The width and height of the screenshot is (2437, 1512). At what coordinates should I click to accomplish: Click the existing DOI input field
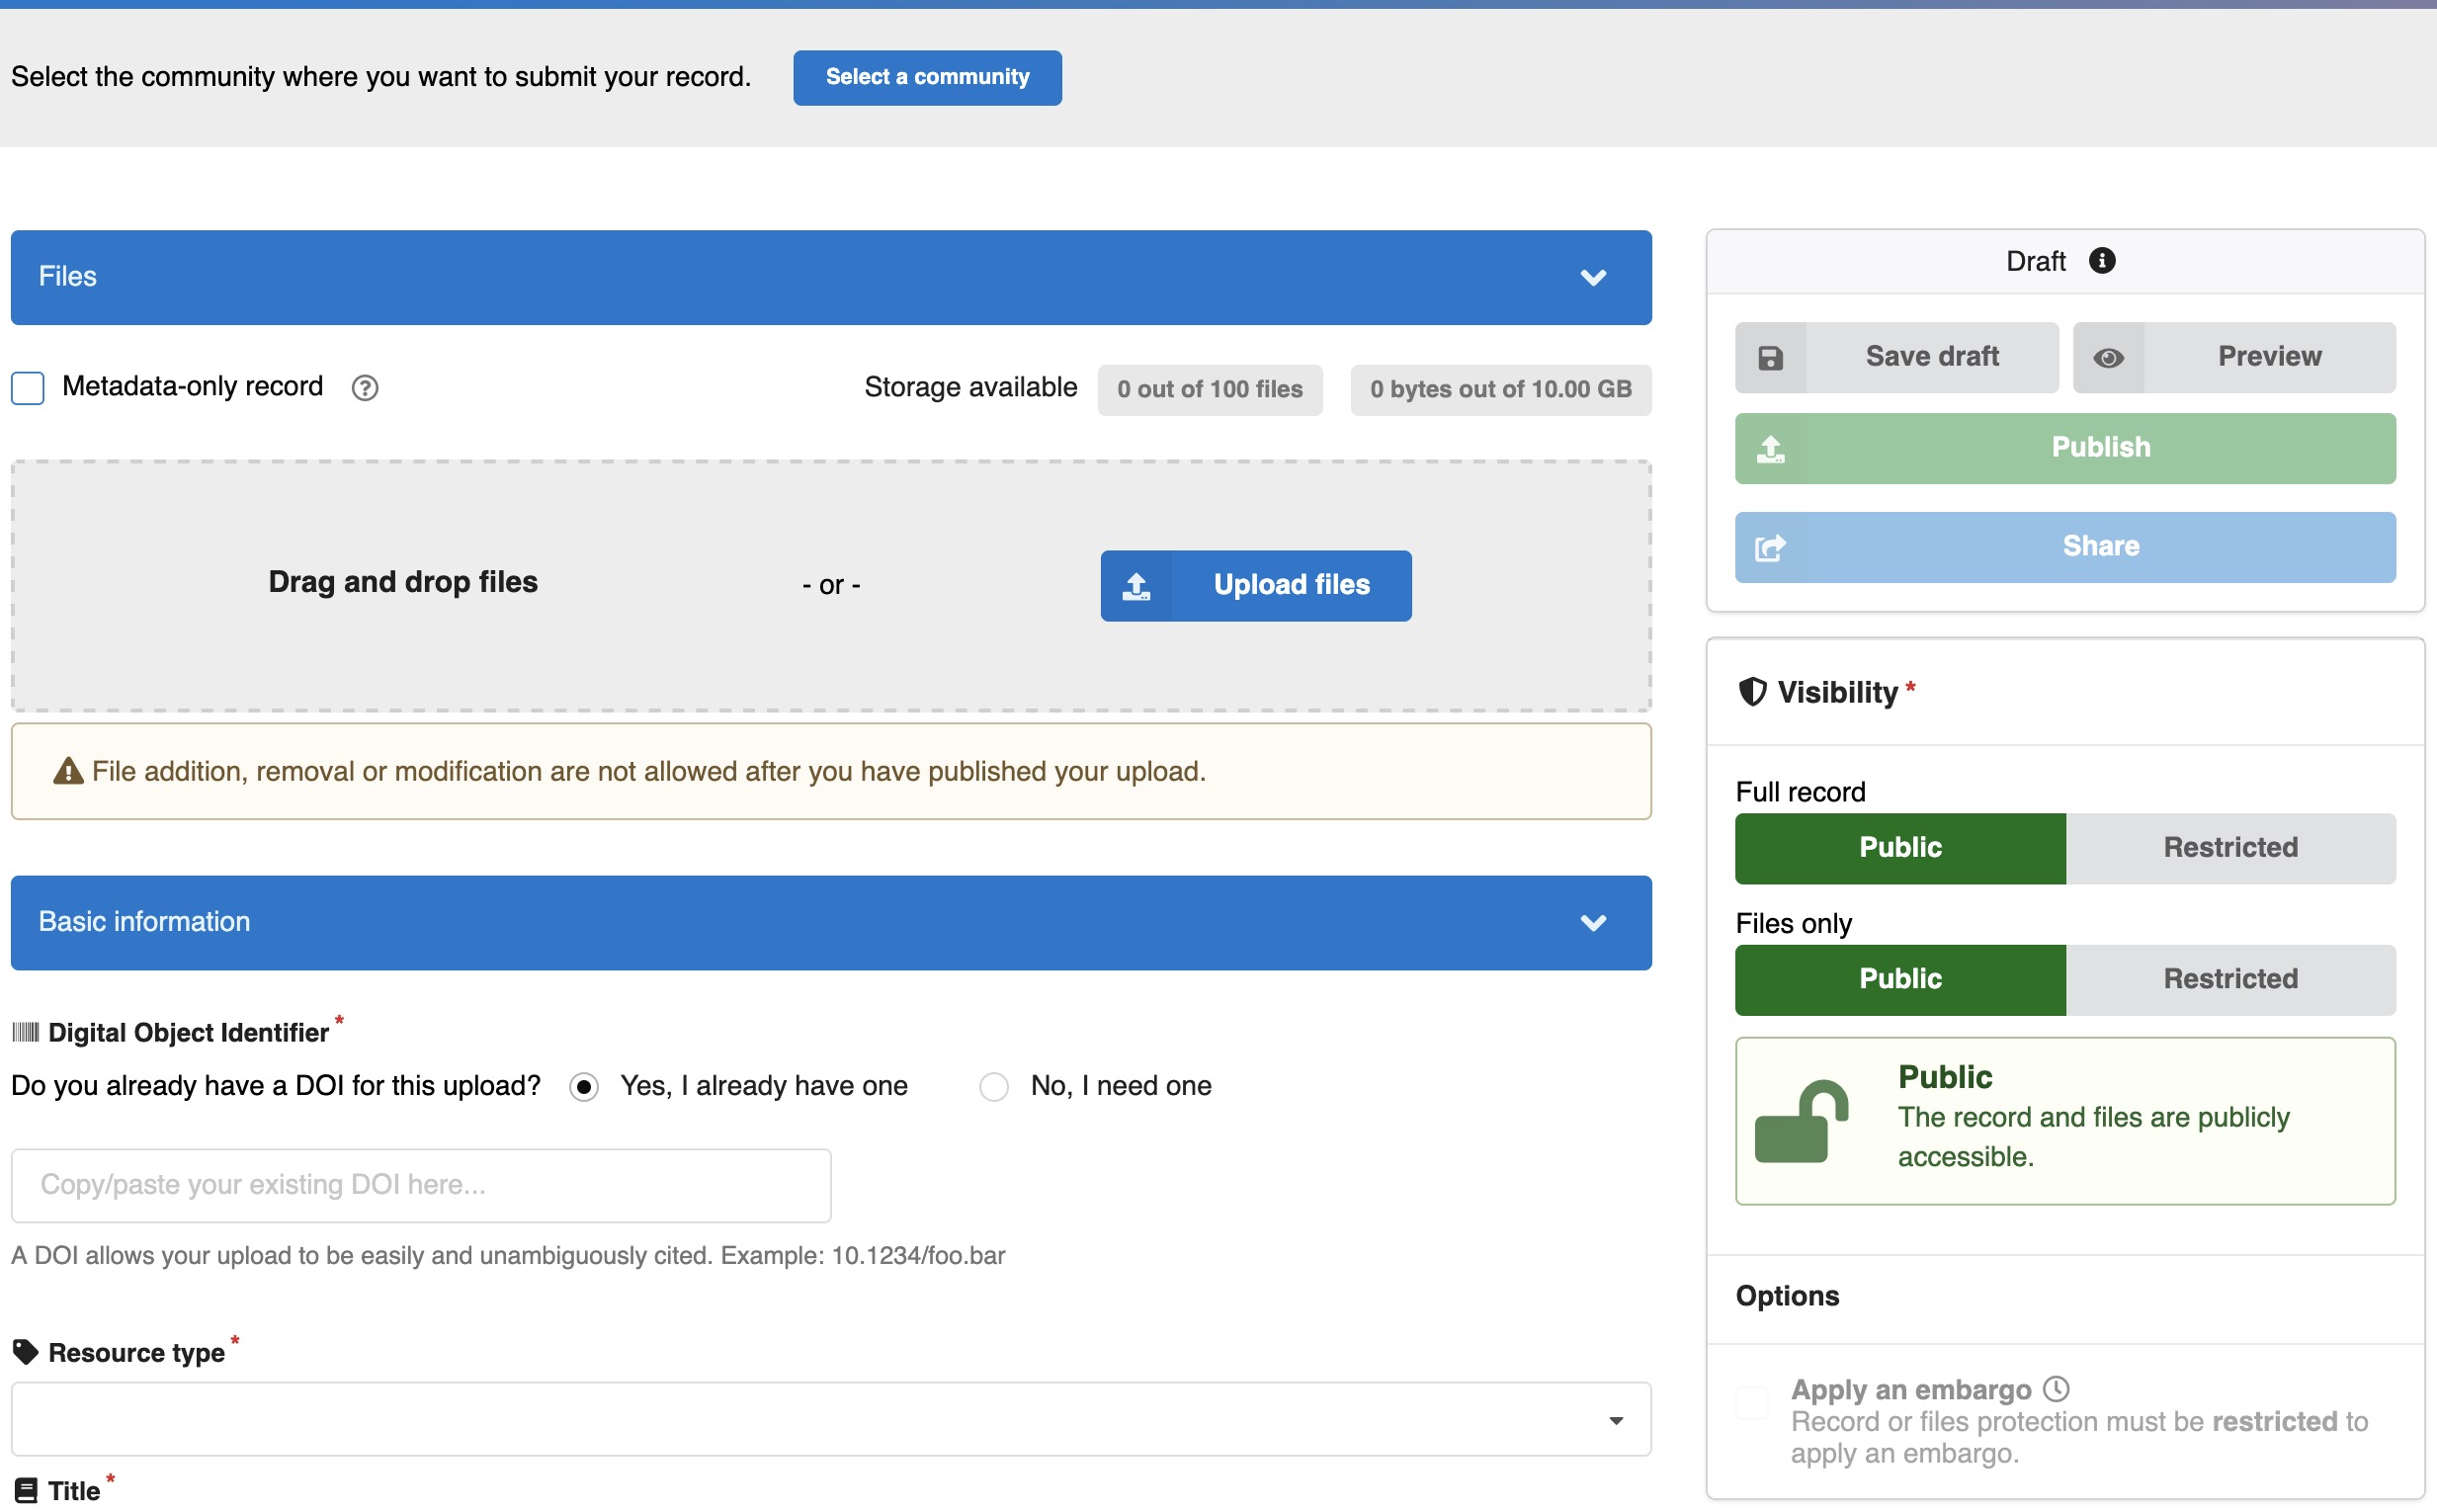pos(421,1185)
